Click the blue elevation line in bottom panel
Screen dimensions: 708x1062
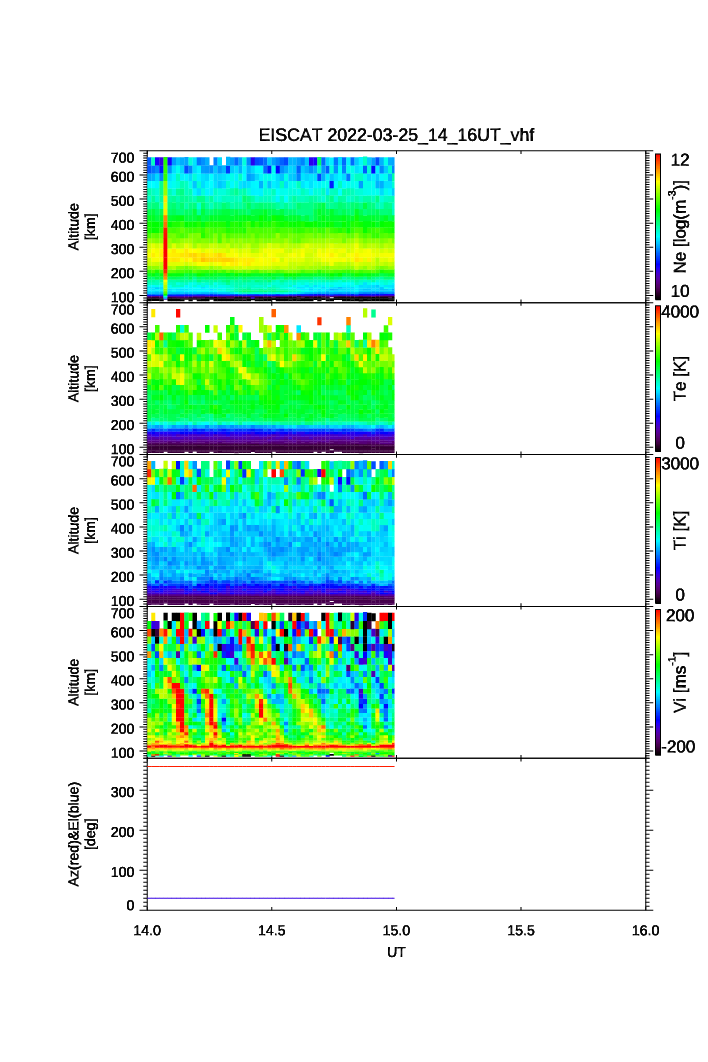click(270, 898)
